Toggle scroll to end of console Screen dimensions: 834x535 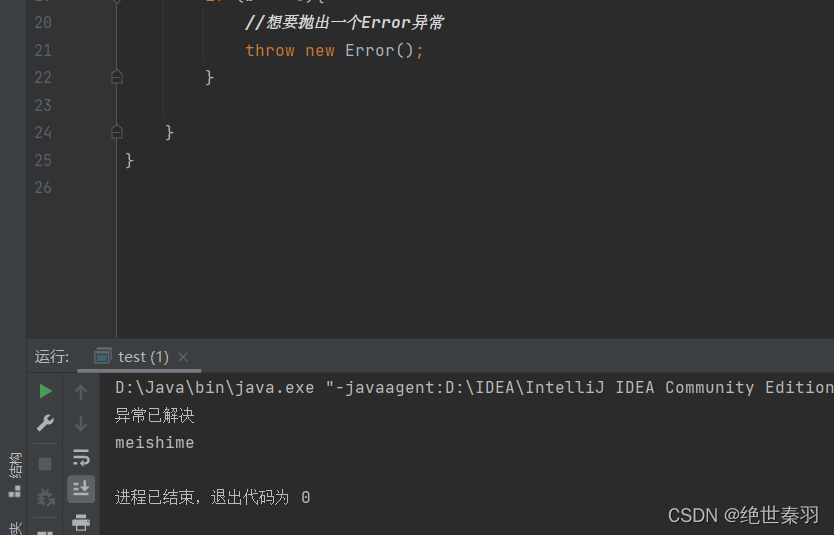(x=81, y=489)
